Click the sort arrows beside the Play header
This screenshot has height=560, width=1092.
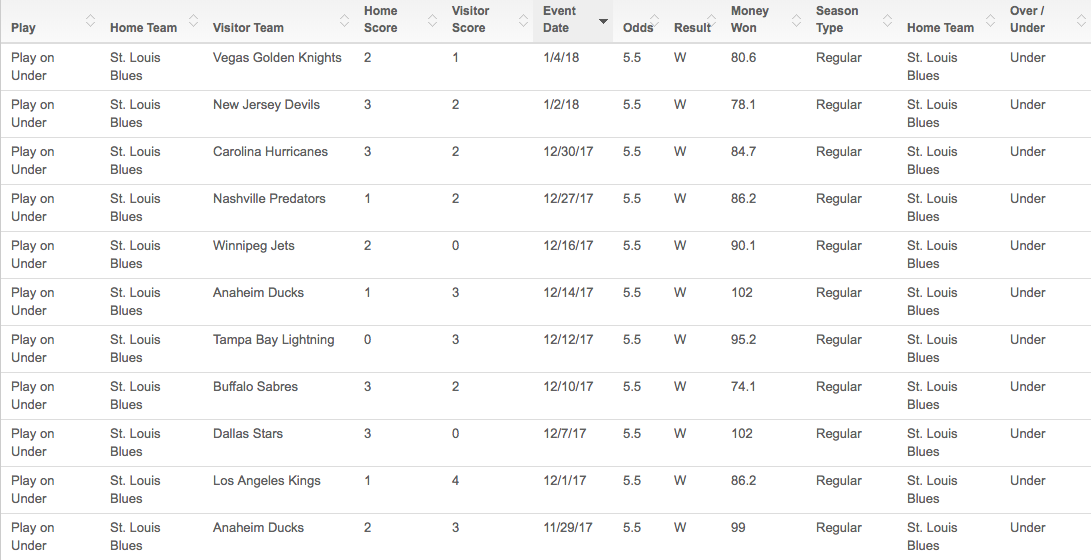point(91,20)
